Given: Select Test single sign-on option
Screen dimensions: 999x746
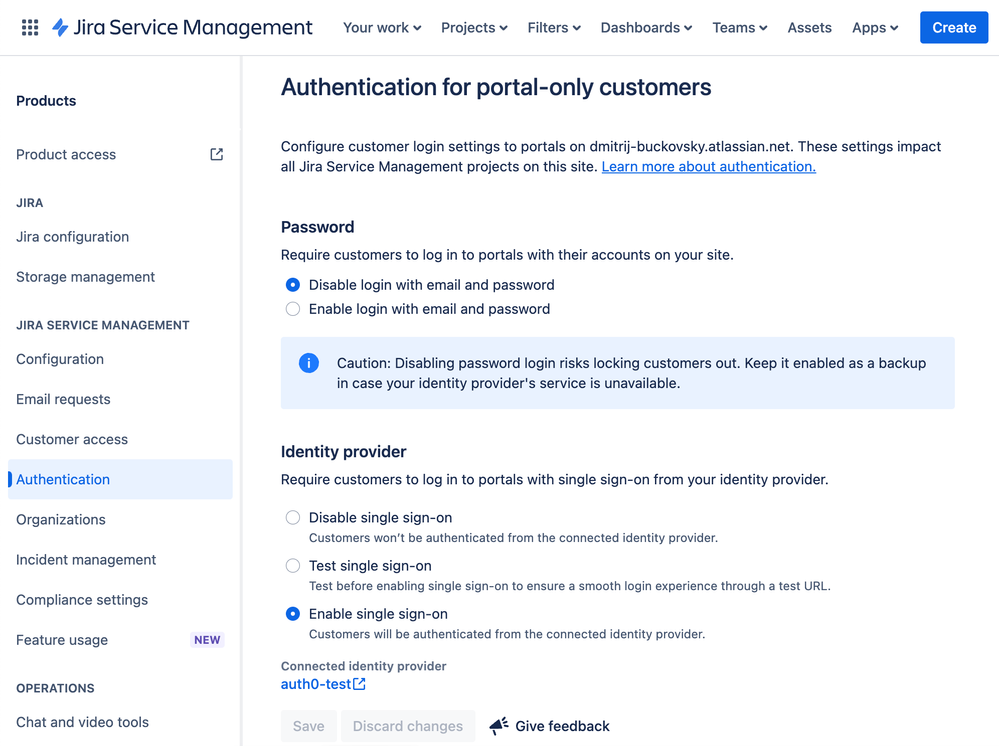Looking at the screenshot, I should [292, 566].
